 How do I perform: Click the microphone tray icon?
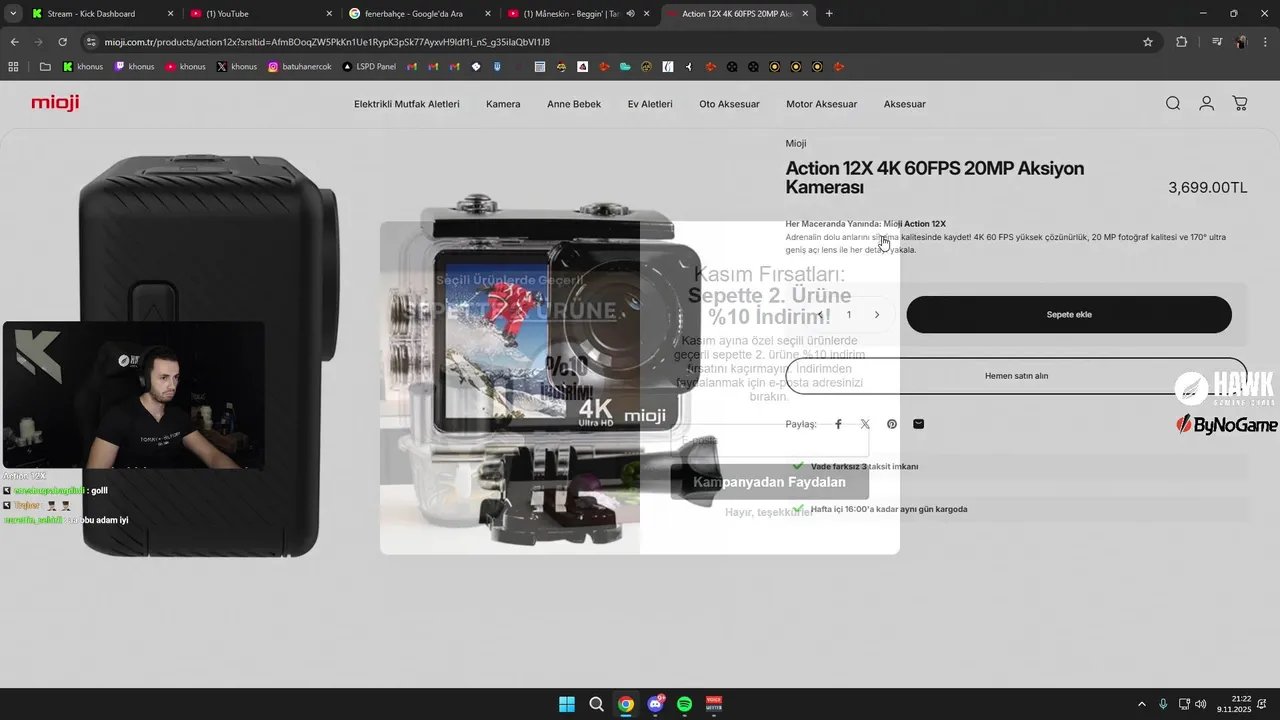1162,704
